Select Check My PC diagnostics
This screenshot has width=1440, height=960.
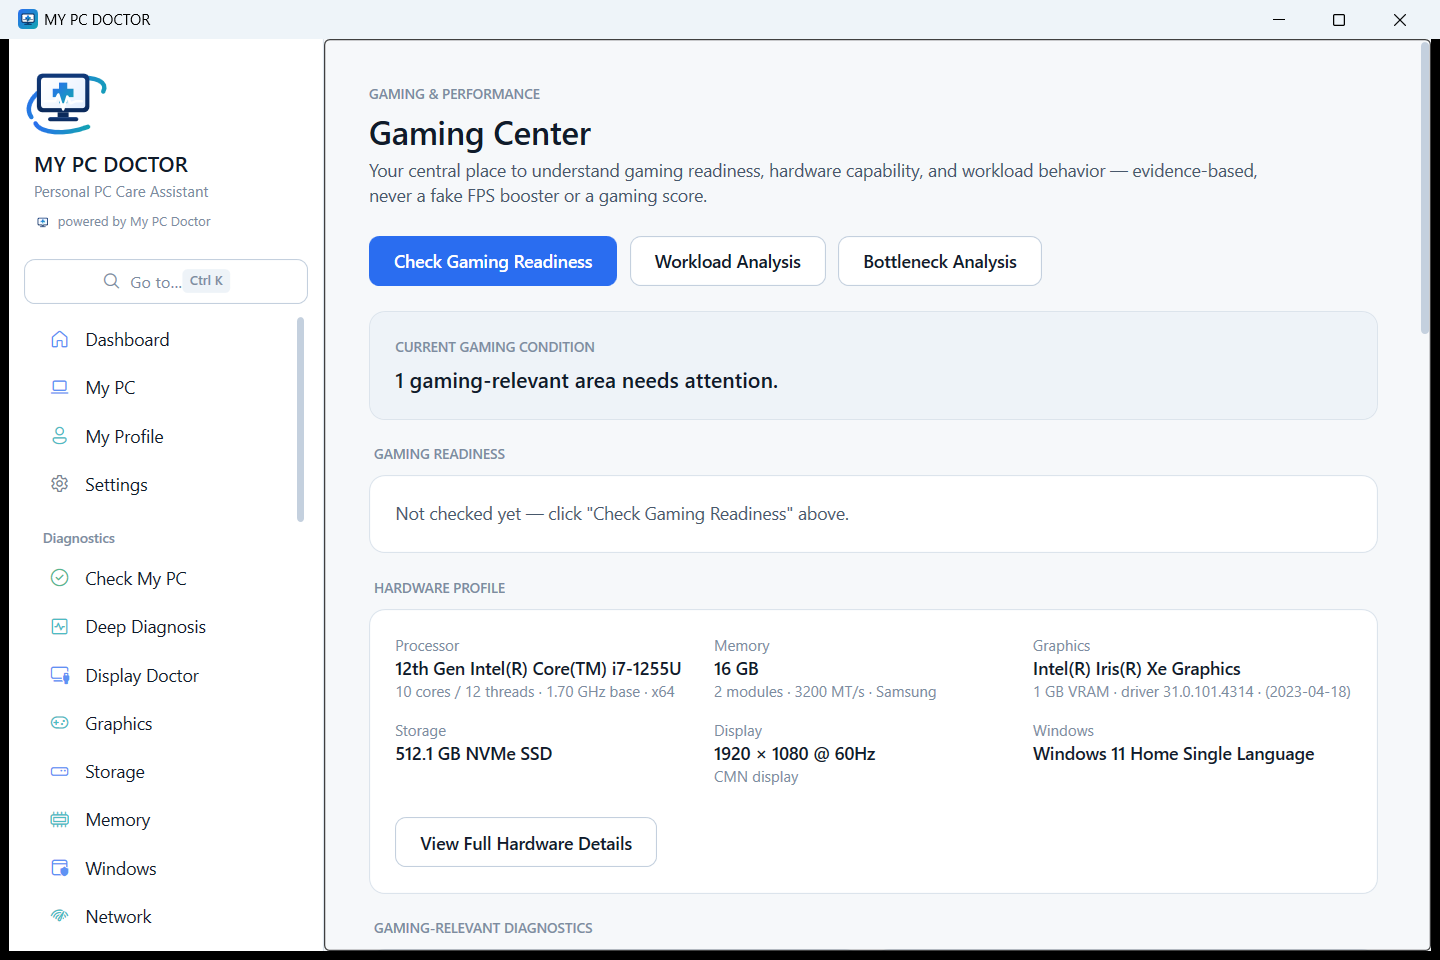pyautogui.click(x=136, y=579)
